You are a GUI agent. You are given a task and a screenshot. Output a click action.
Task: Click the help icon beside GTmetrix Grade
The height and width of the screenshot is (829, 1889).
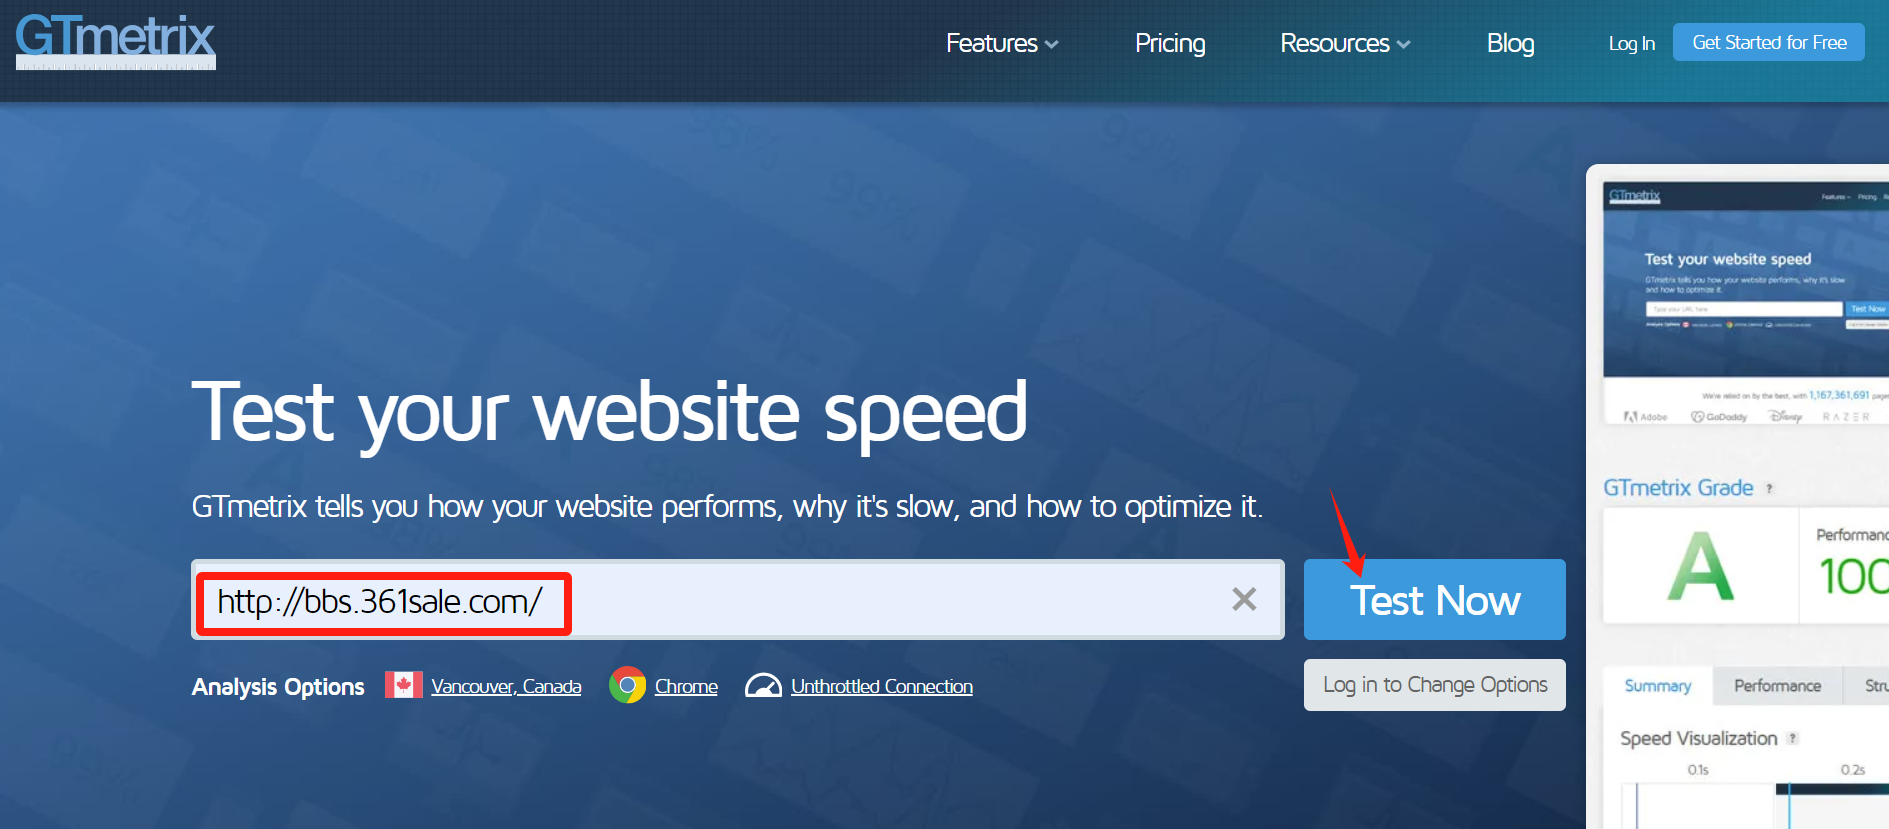[1769, 488]
